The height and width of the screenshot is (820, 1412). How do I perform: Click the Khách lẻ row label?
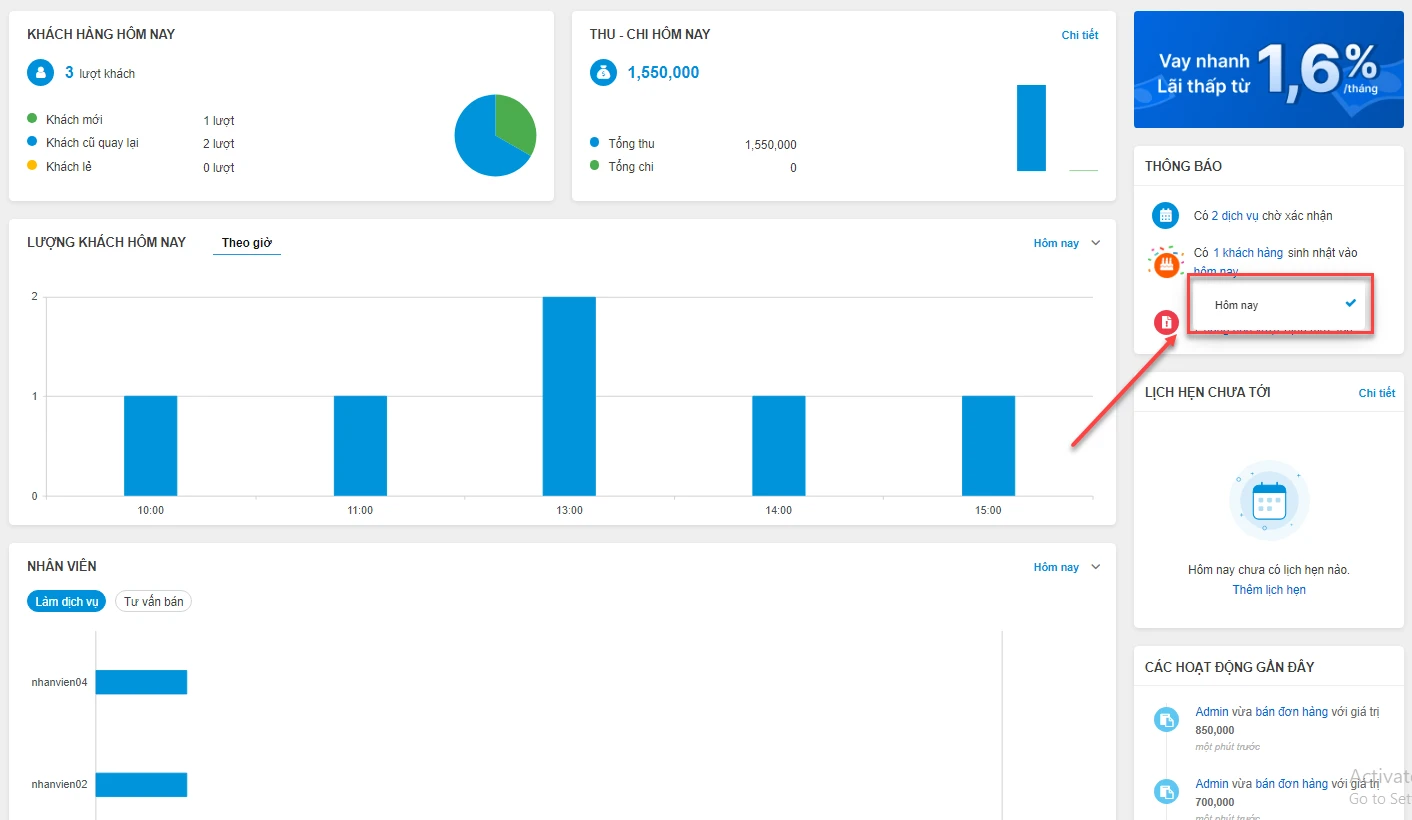[69, 167]
